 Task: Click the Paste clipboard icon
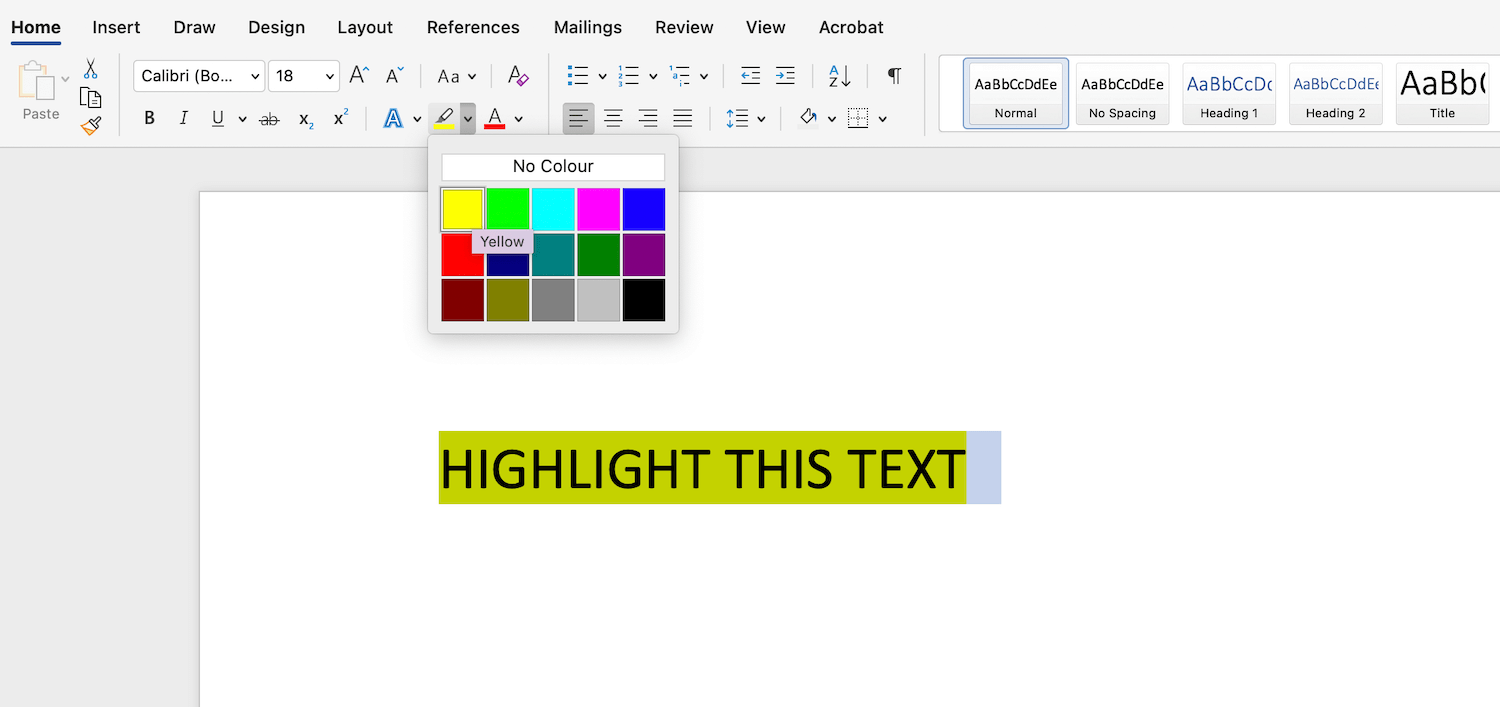[36, 81]
